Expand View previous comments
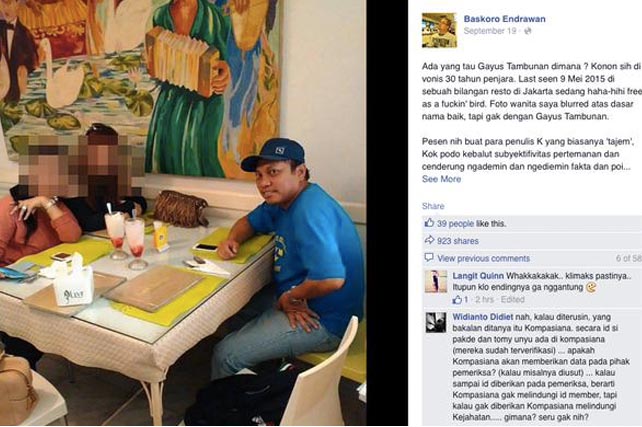 coord(483,258)
